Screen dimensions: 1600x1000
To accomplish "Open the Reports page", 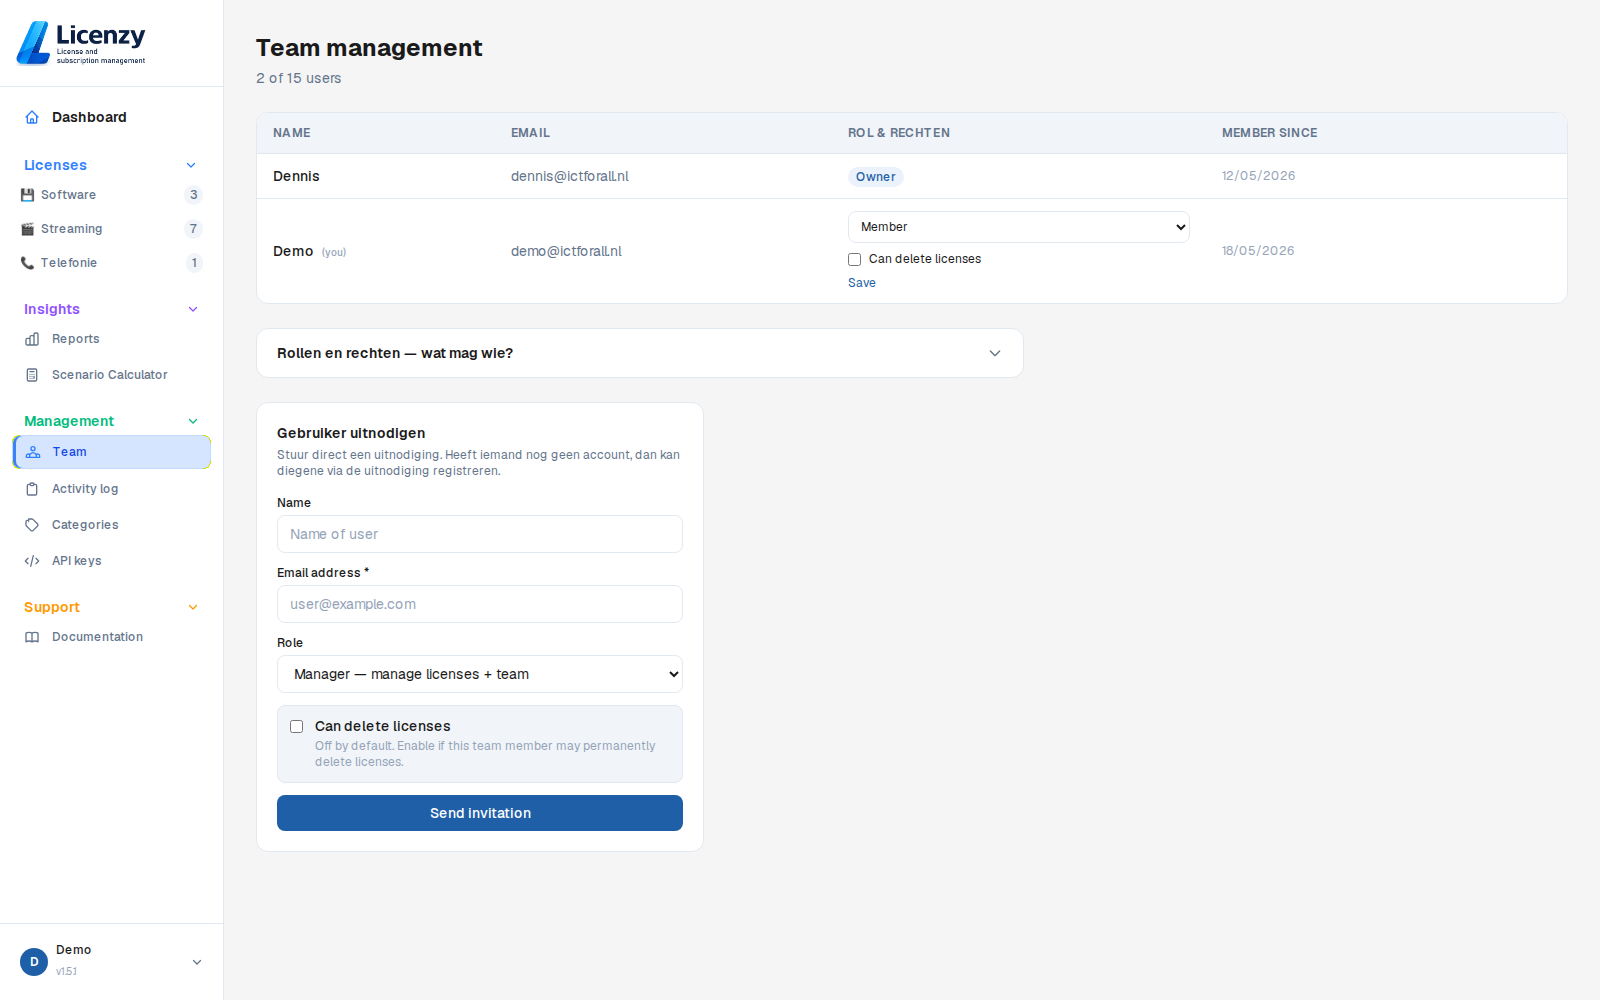I will tap(111, 339).
